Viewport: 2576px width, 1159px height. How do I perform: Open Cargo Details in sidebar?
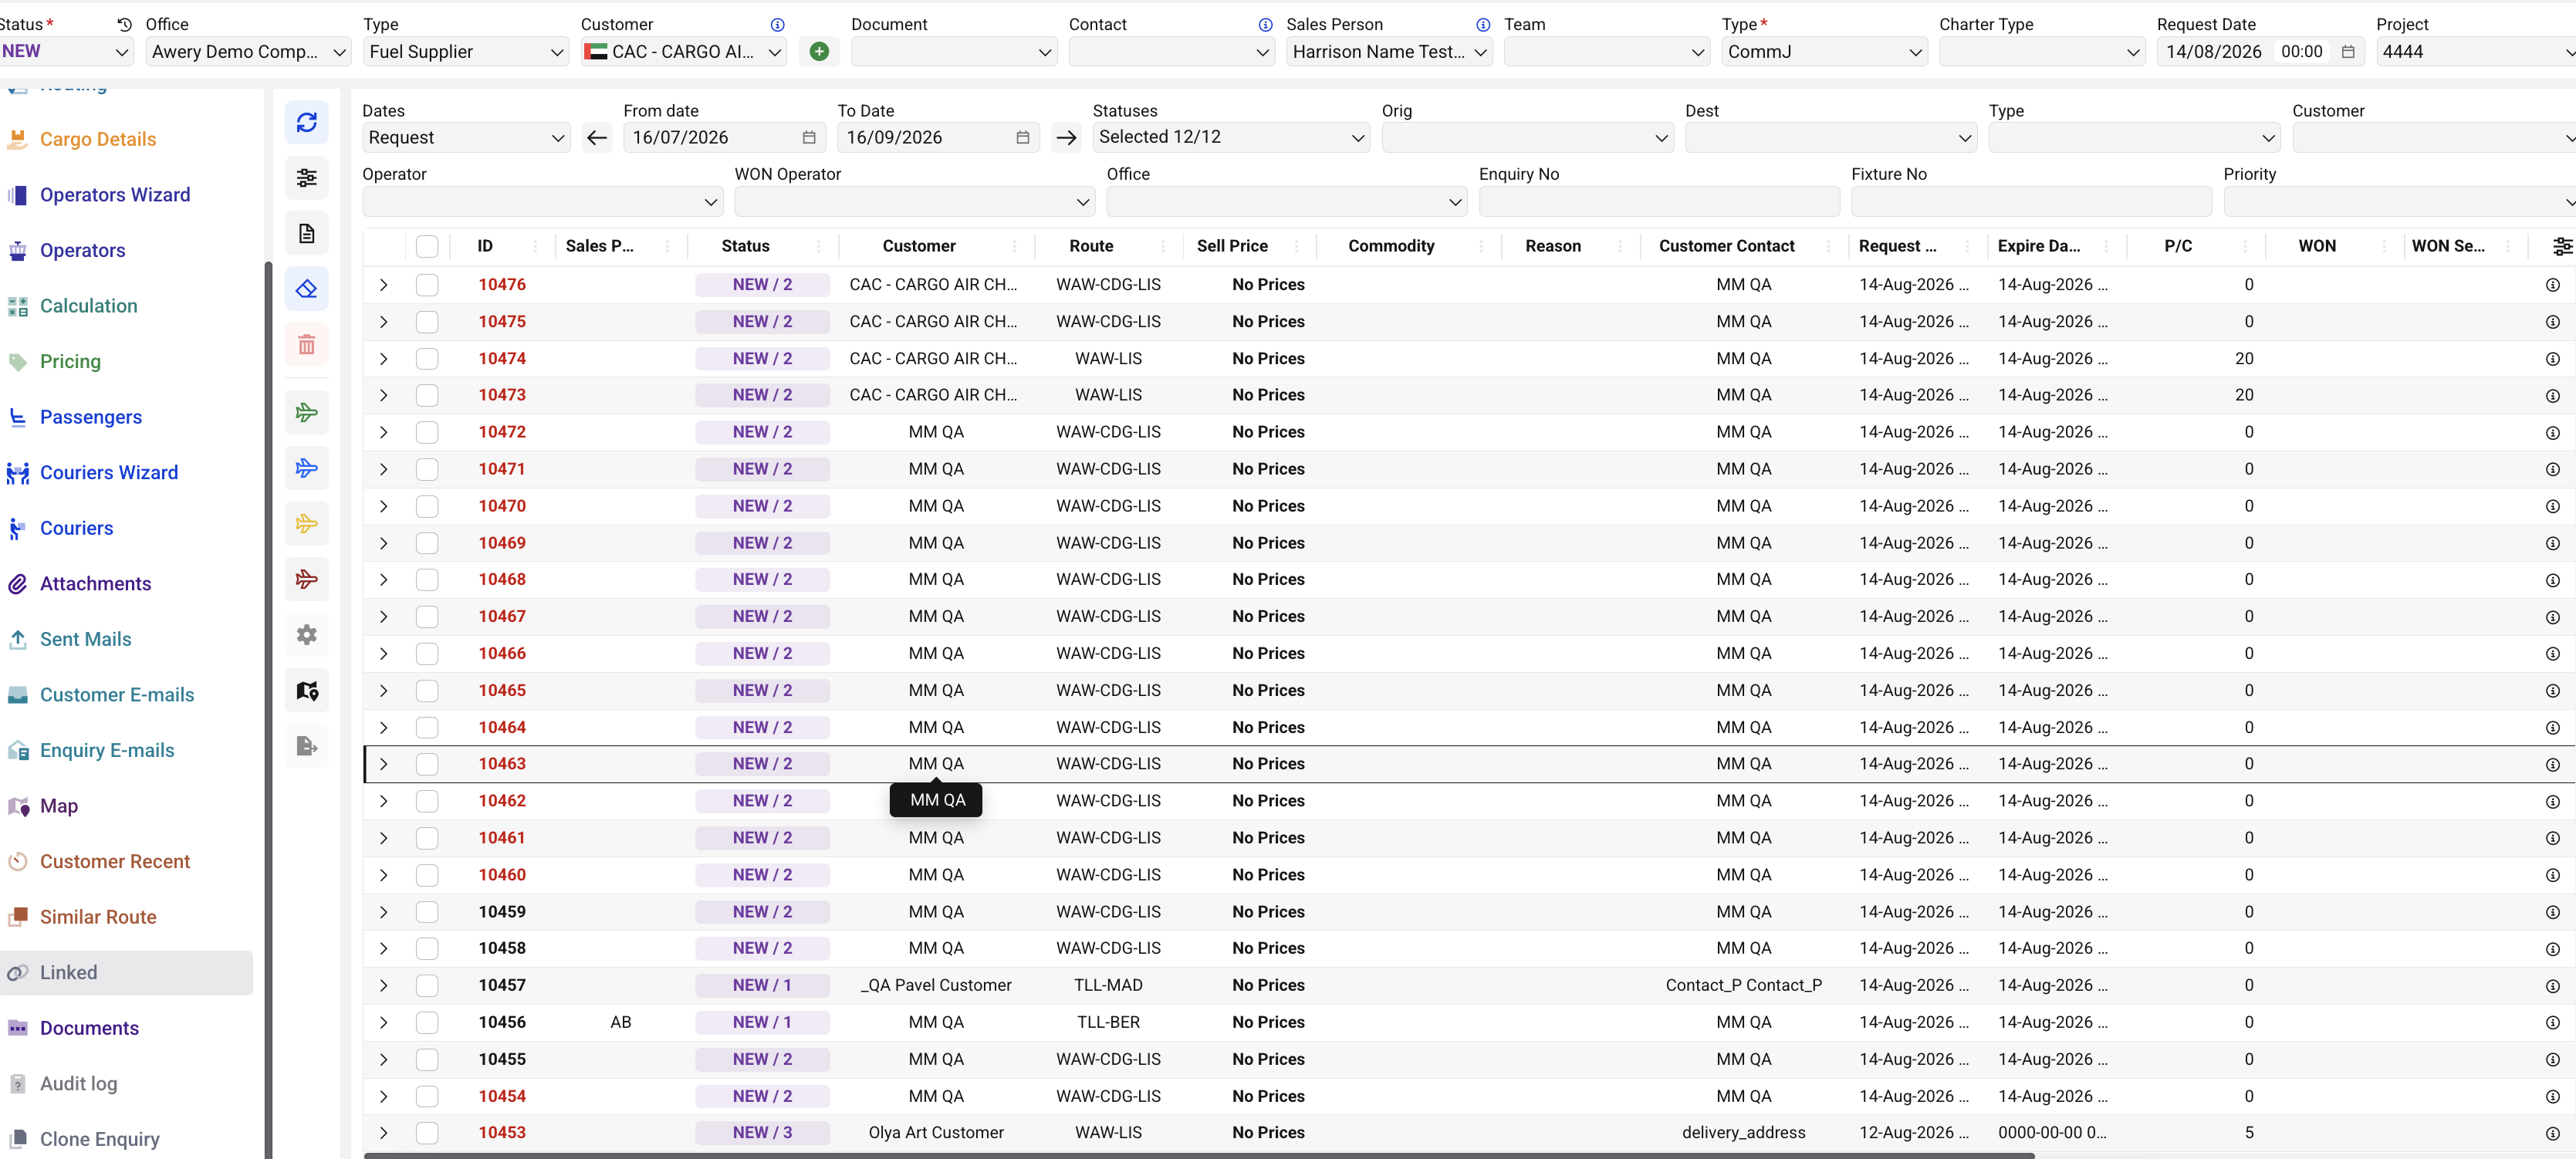(98, 140)
